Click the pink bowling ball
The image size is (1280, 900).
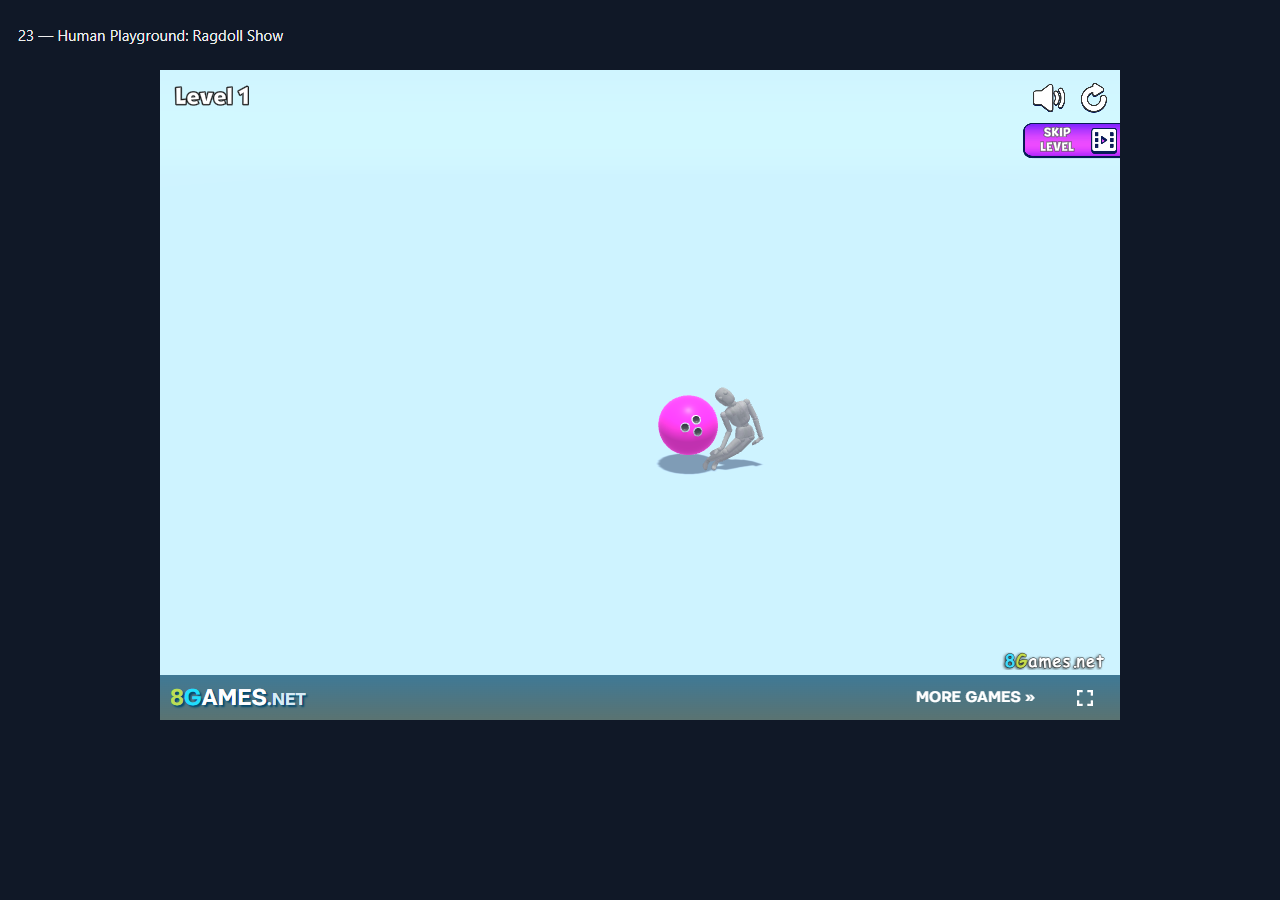688,425
